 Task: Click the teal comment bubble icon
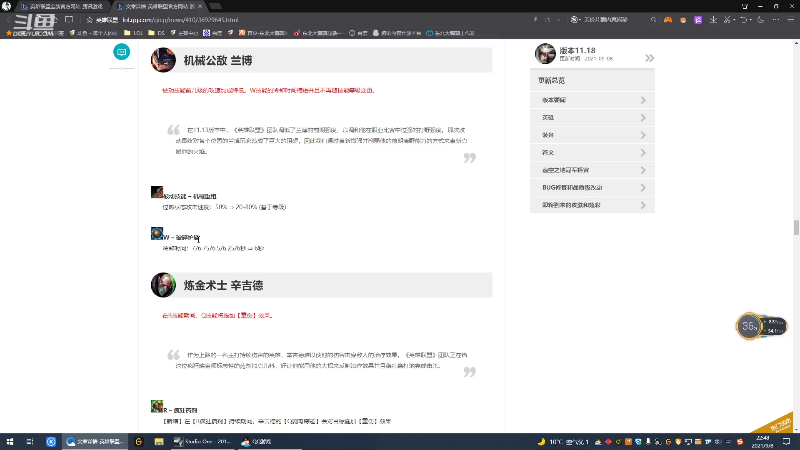tap(121, 52)
